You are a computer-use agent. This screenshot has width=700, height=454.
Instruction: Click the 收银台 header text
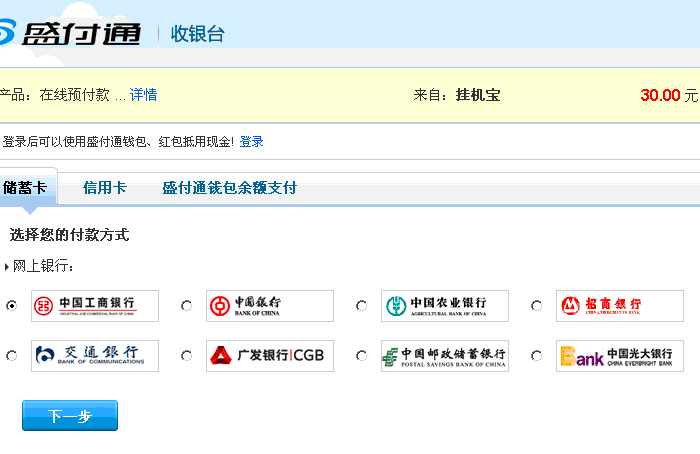(198, 34)
